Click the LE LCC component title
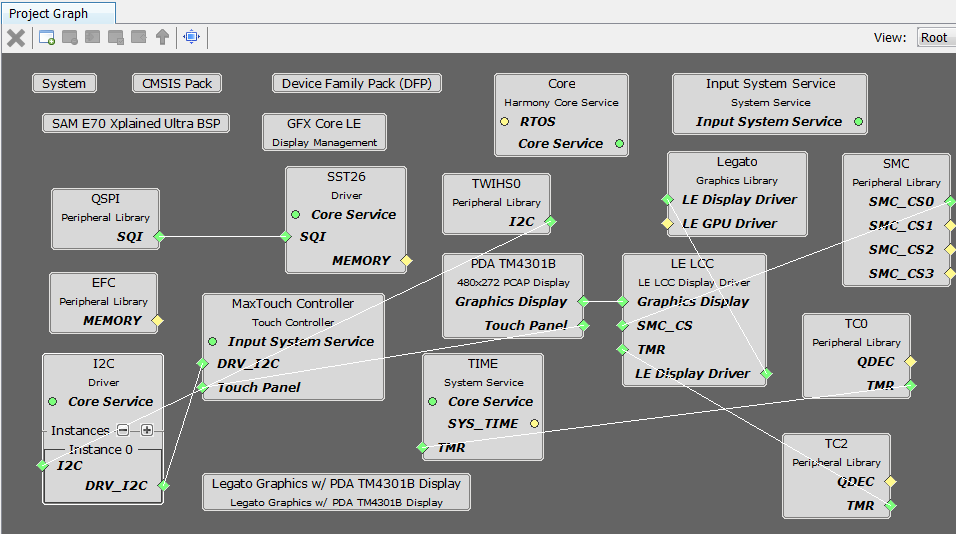Image resolution: width=956 pixels, height=534 pixels. (x=693, y=263)
